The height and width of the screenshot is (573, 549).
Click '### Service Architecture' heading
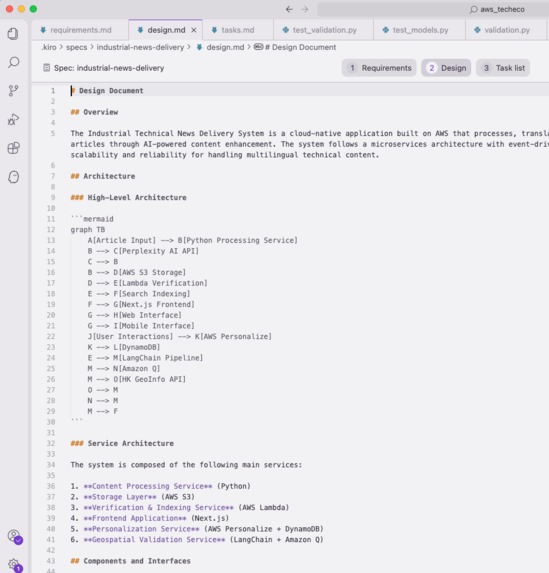[122, 443]
